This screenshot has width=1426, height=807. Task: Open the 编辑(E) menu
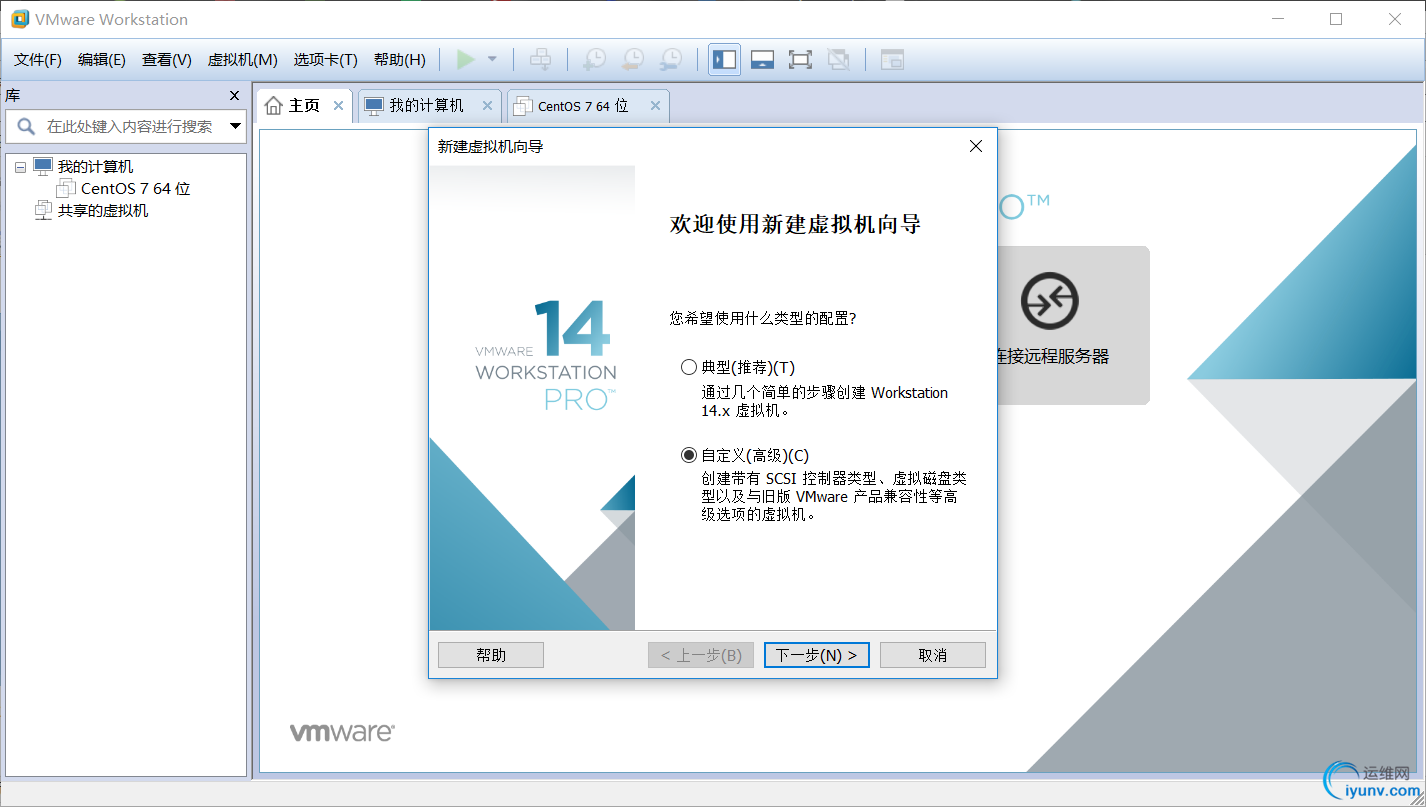point(102,60)
